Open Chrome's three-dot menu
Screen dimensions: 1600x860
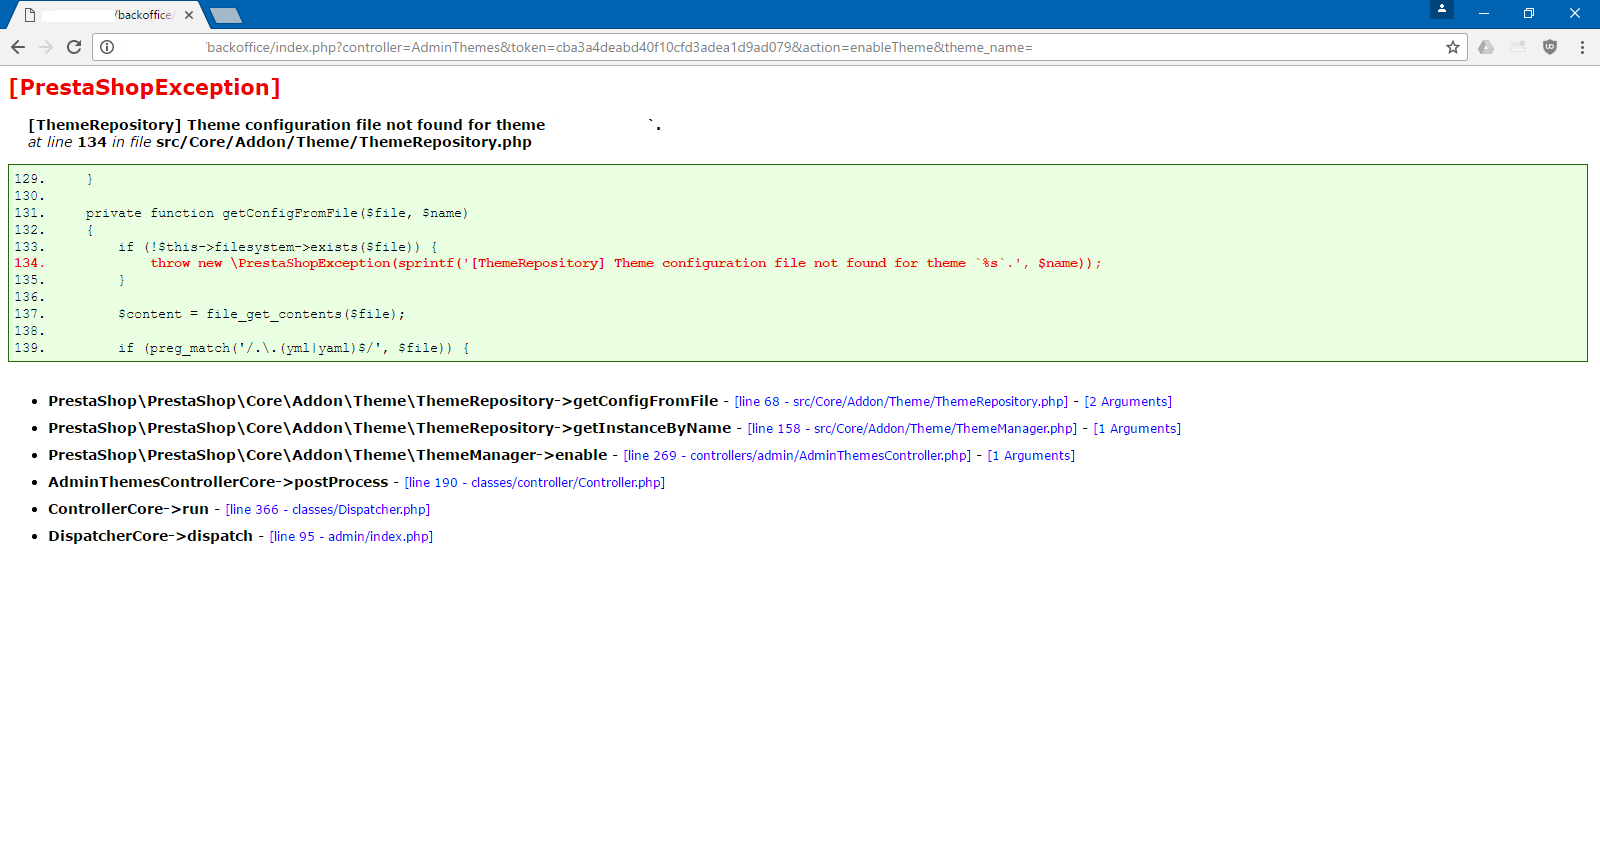click(x=1582, y=47)
